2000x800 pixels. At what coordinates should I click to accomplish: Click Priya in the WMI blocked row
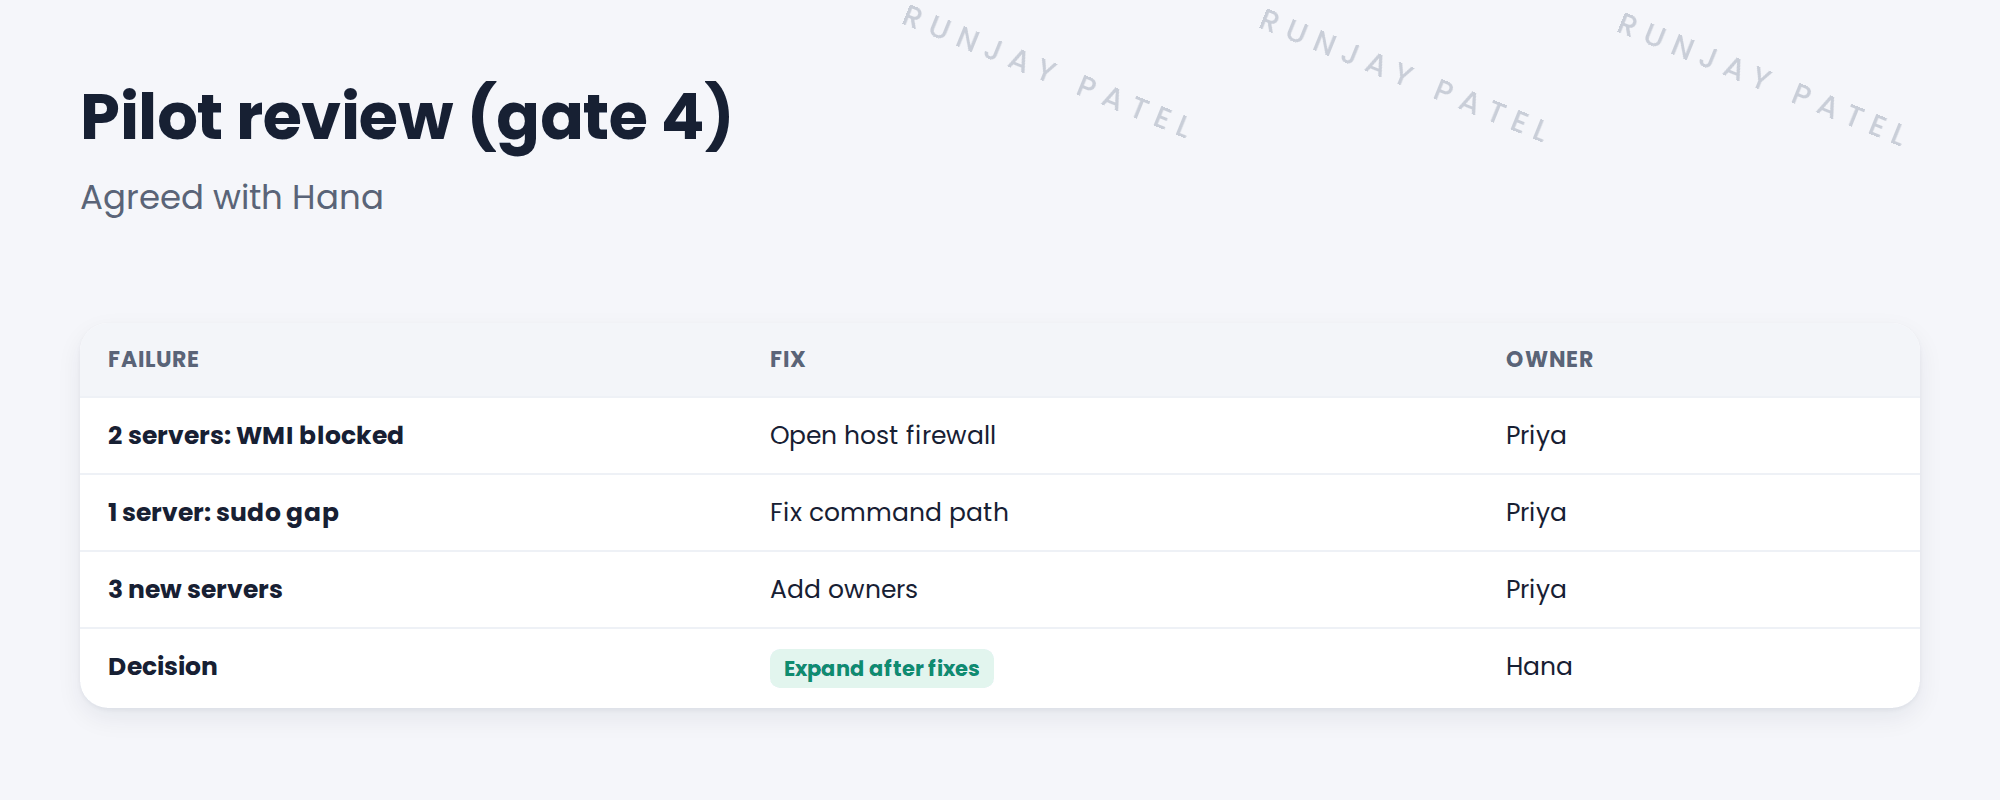click(1536, 436)
